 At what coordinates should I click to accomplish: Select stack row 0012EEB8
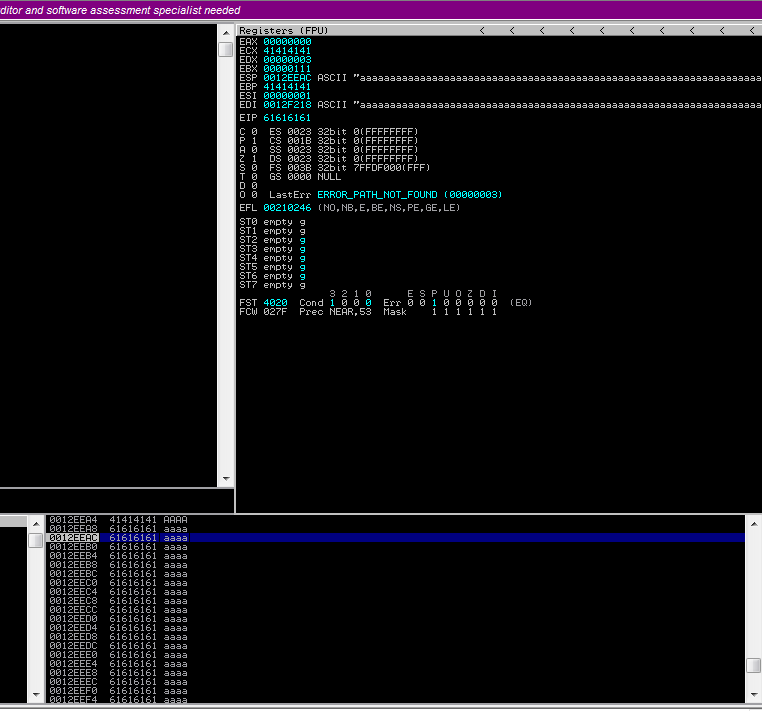click(396, 565)
